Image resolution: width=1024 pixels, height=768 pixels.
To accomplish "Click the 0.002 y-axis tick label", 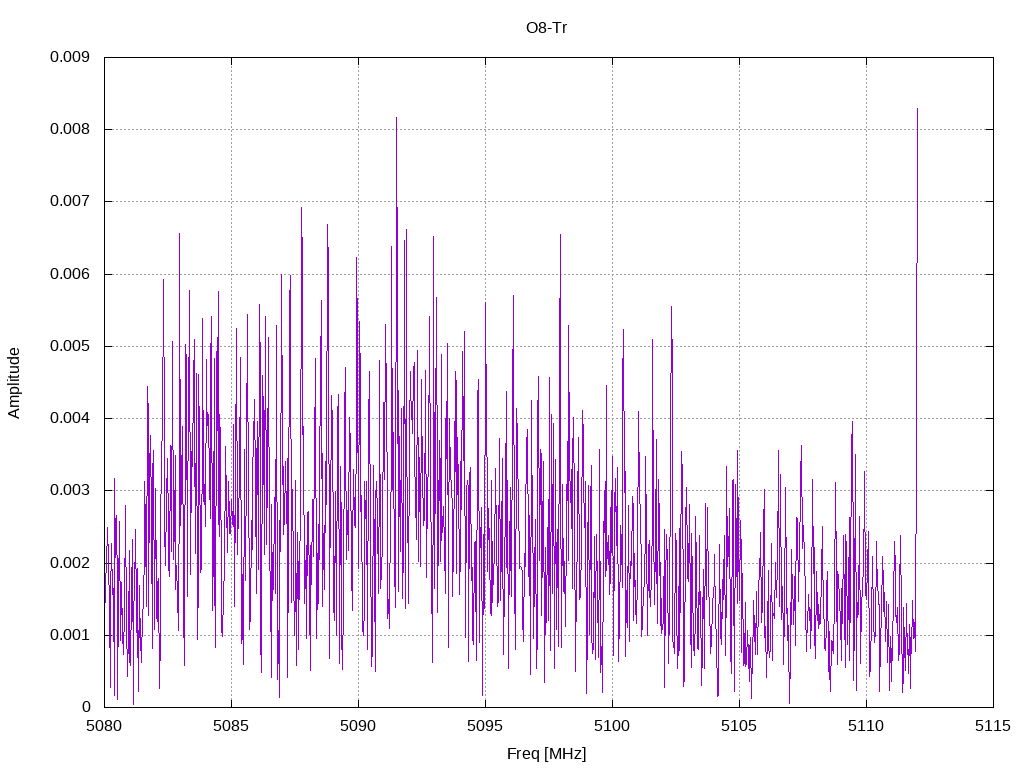I will point(70,563).
